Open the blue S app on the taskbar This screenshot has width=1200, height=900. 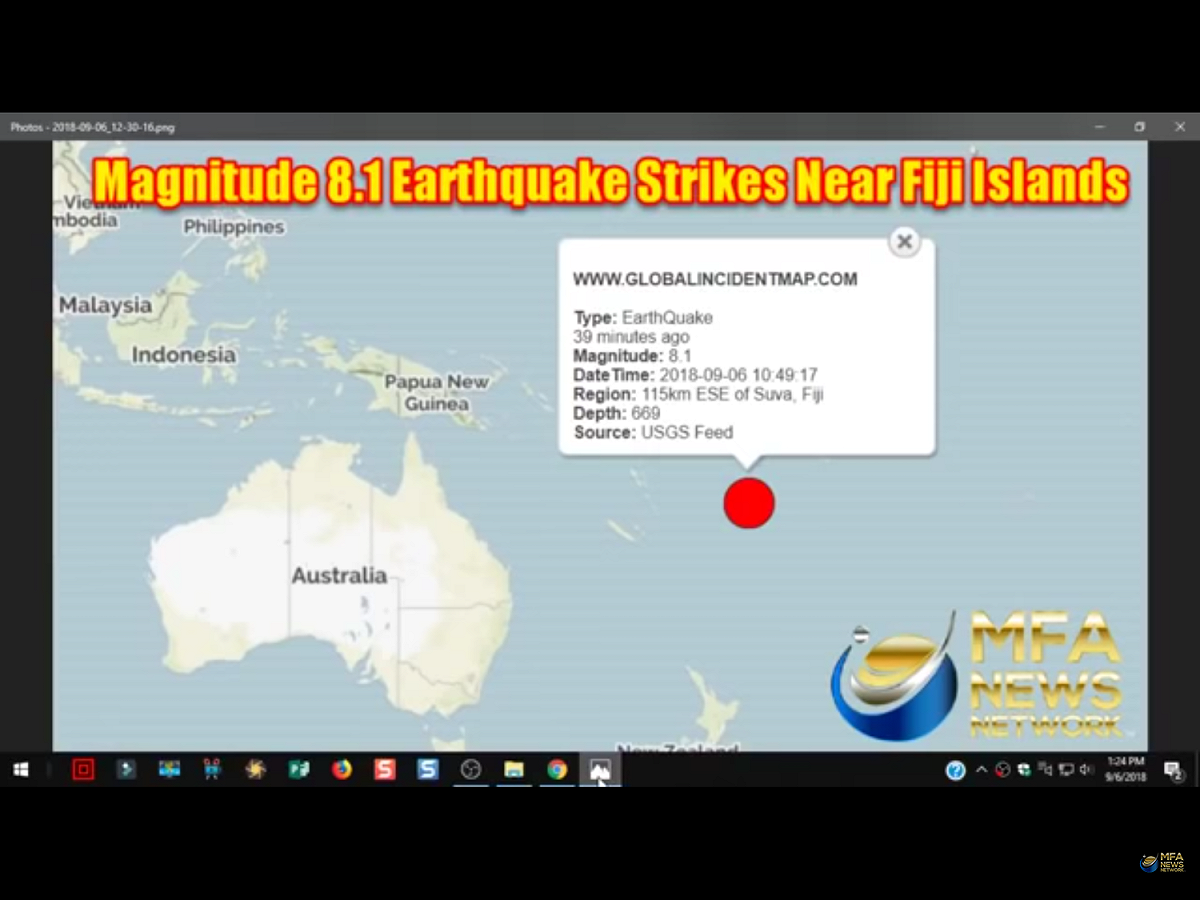coord(428,769)
